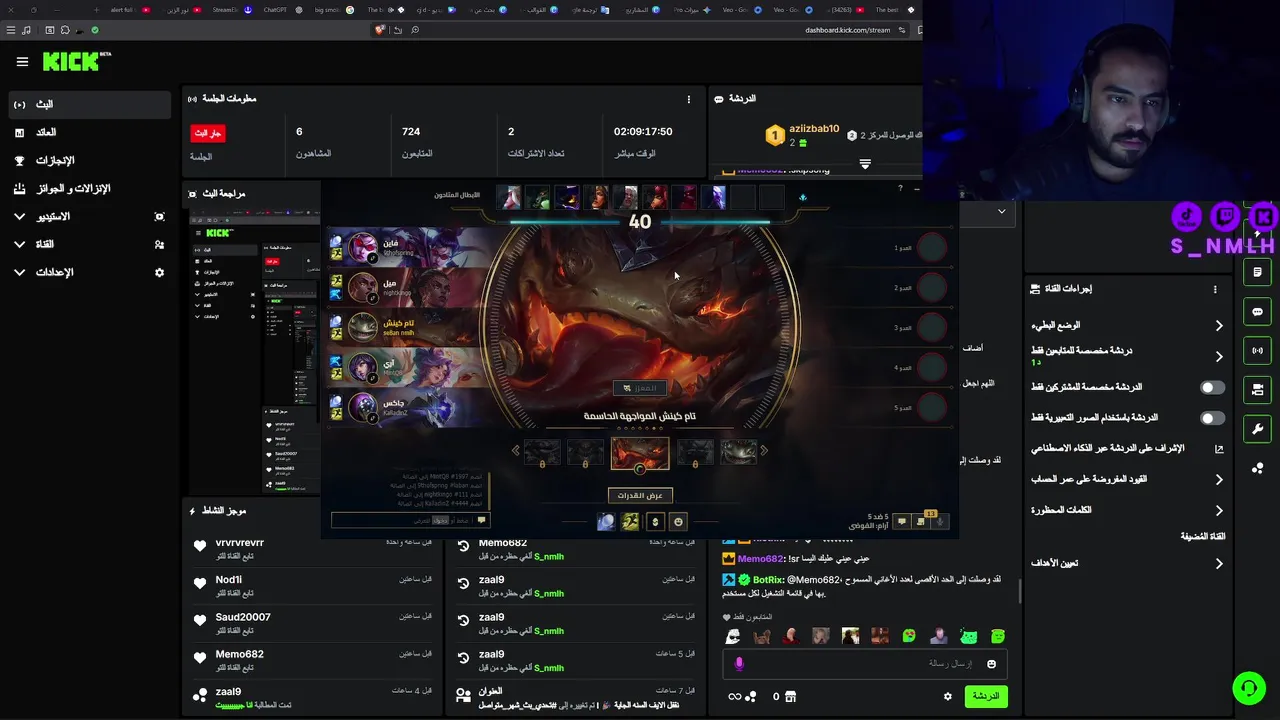Click the chat bubble icon in the right sidebar
This screenshot has width=1280, height=720.
pos(1257,312)
